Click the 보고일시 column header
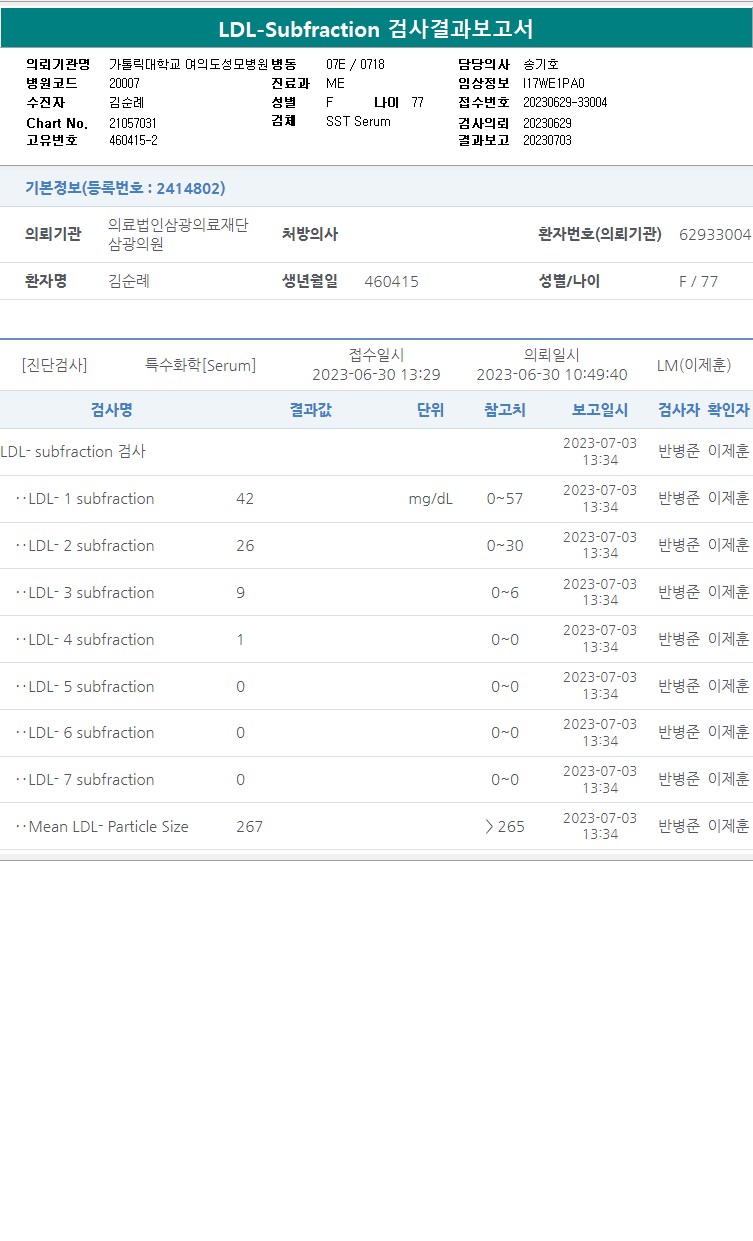753x1241 pixels. (600, 410)
